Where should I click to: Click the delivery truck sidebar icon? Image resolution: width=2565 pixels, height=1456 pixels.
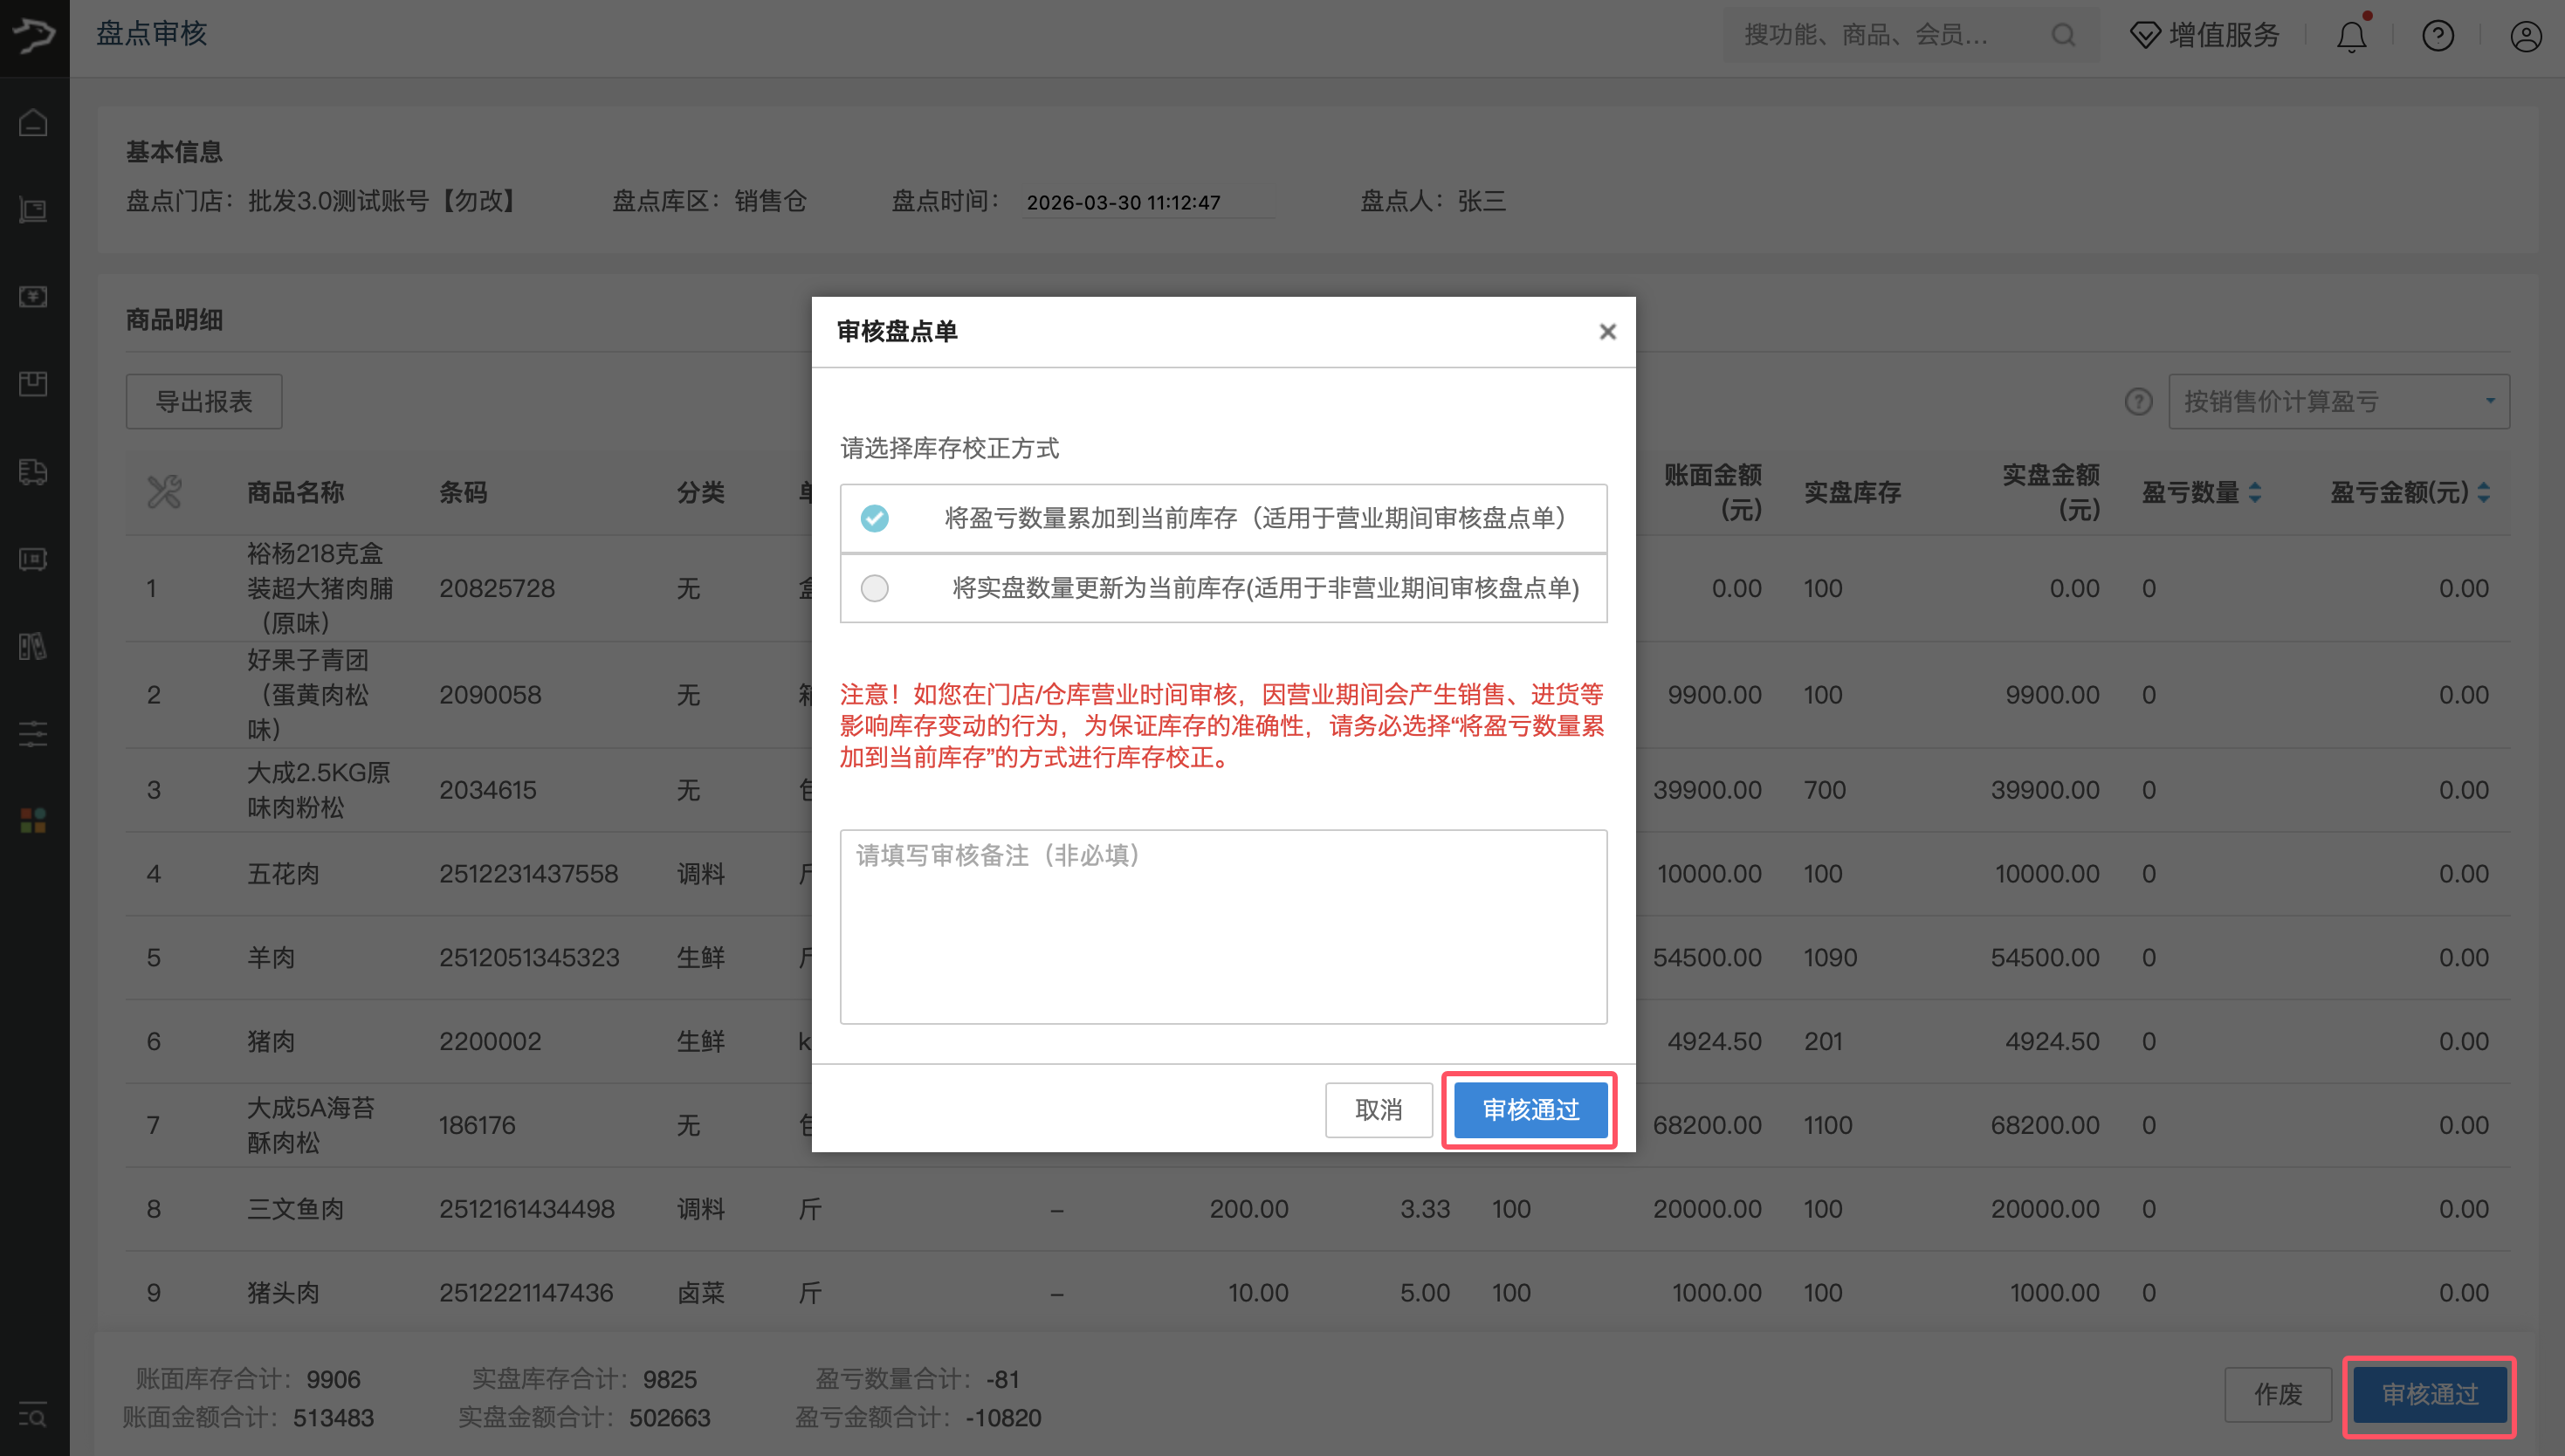point(33,472)
